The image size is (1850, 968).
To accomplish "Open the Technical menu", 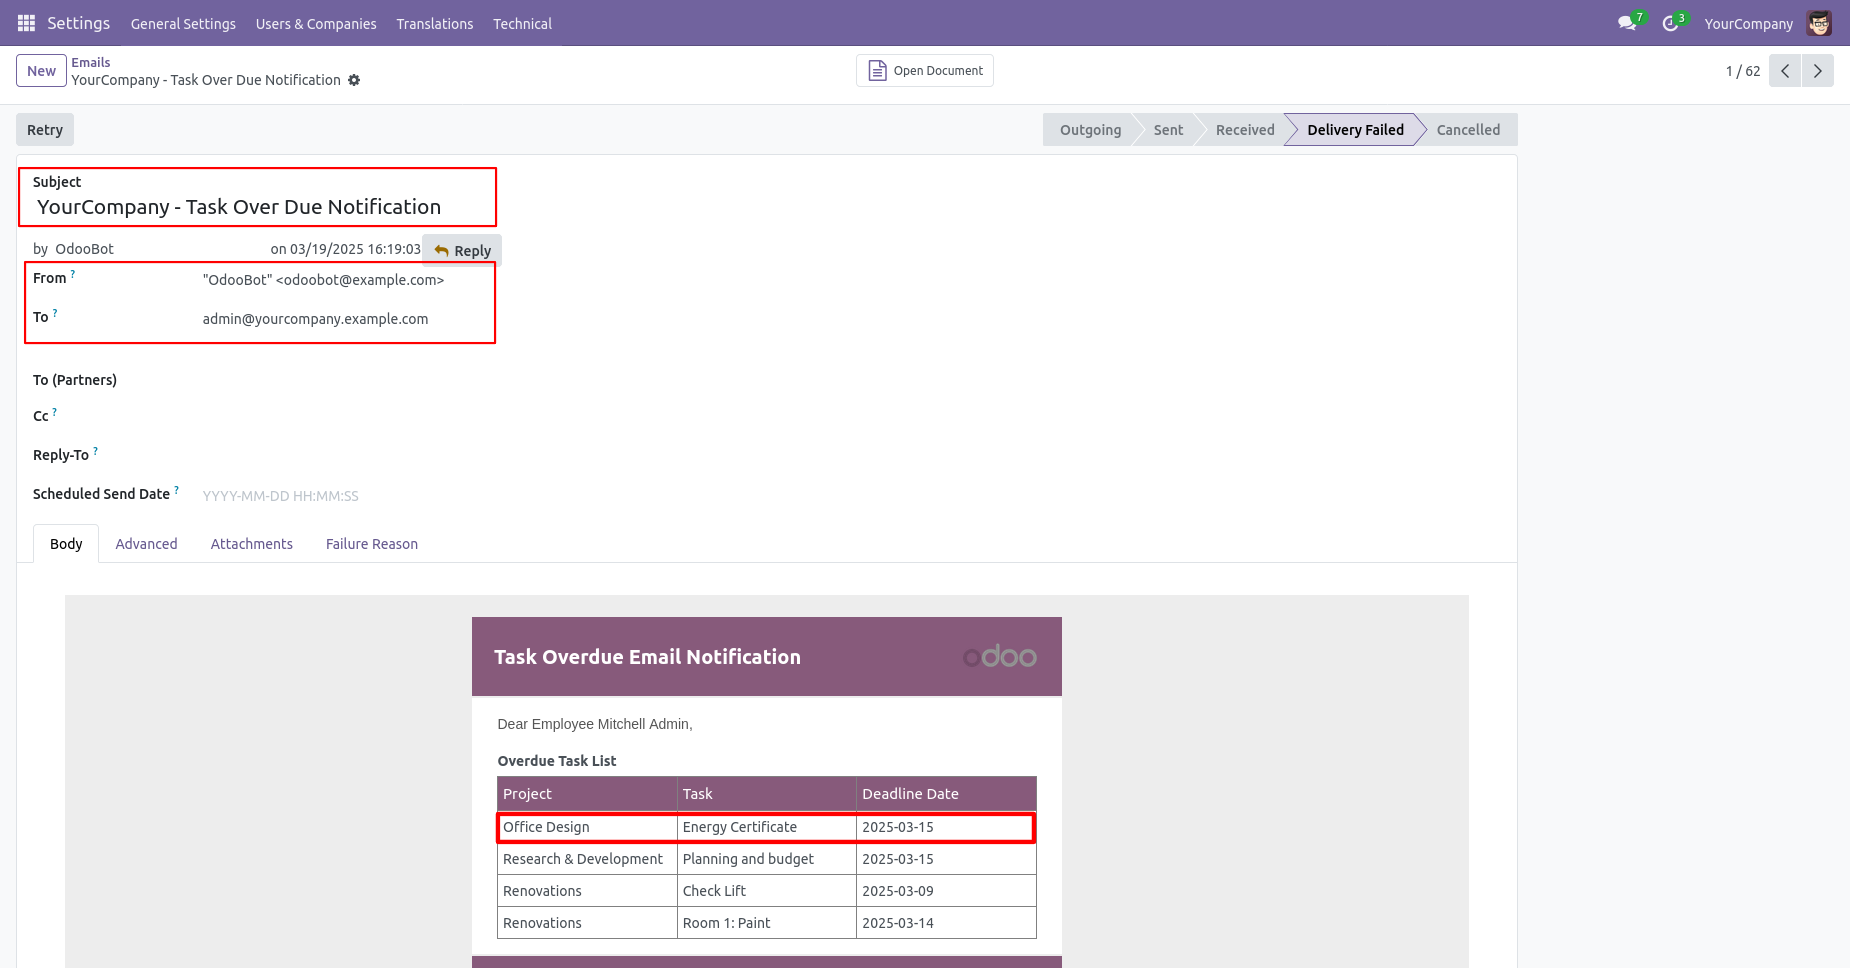I will 522,23.
